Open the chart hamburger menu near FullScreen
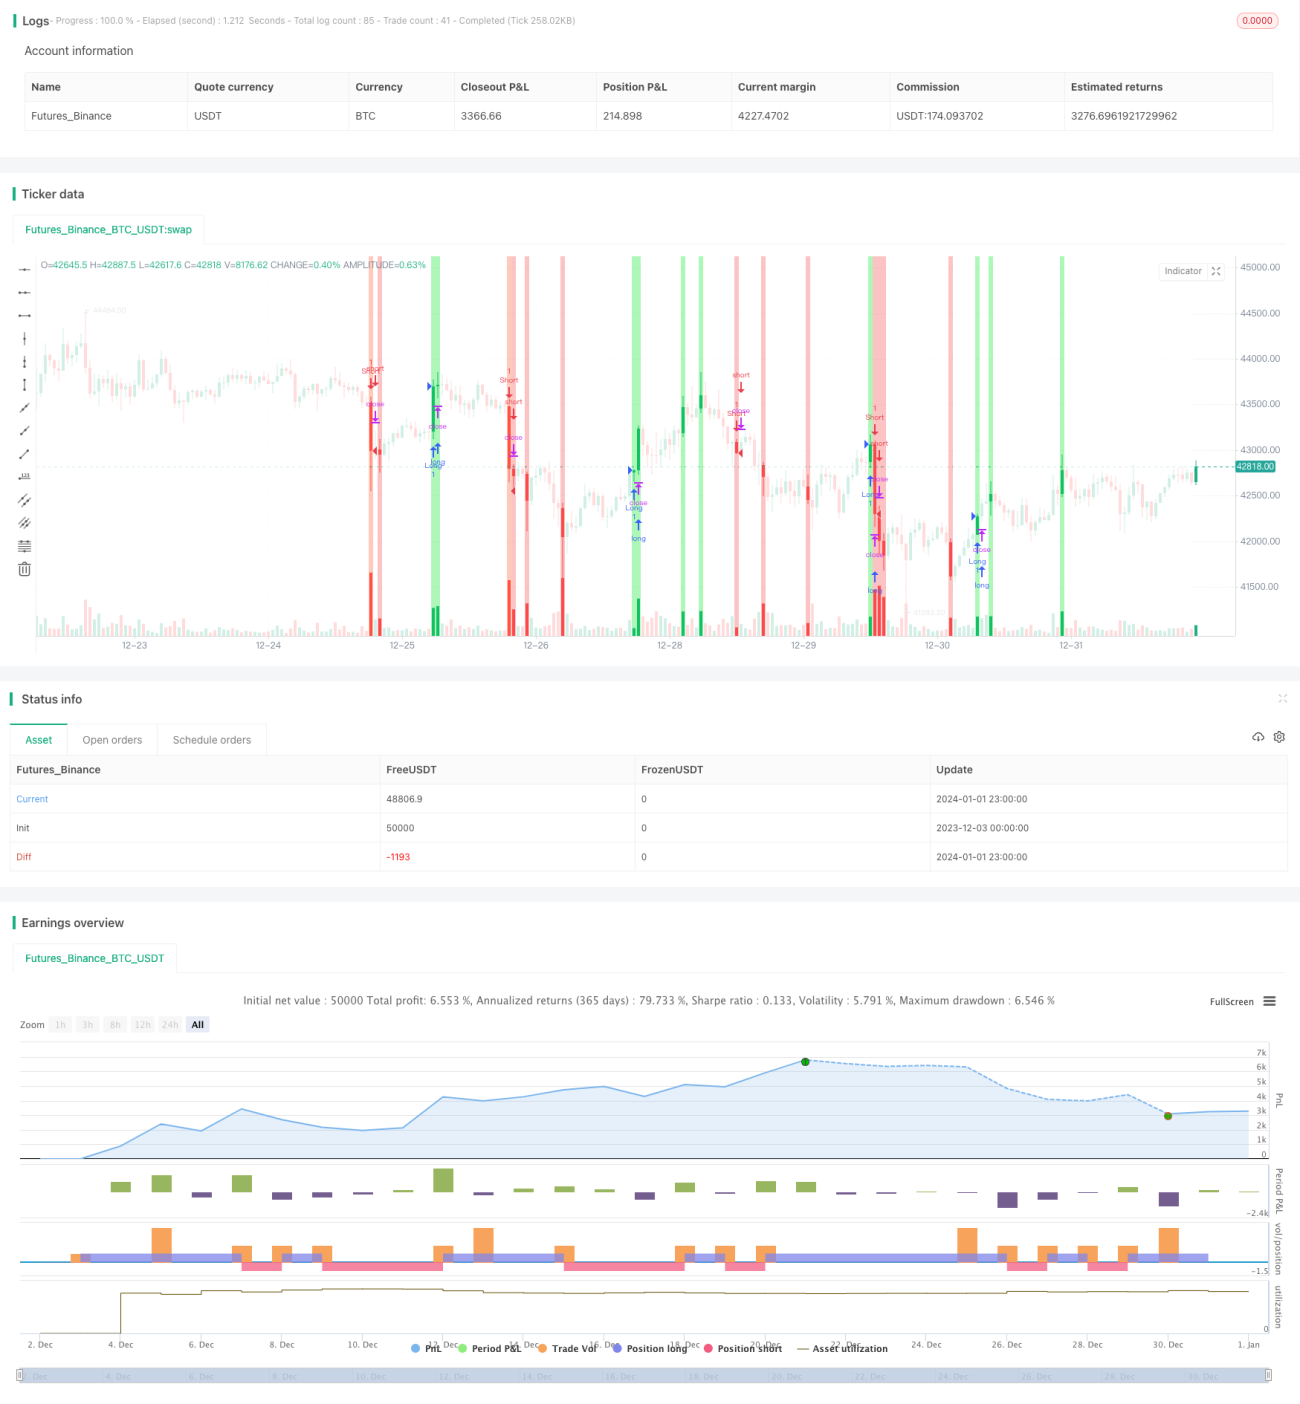The width and height of the screenshot is (1300, 1404). pos(1269,1001)
